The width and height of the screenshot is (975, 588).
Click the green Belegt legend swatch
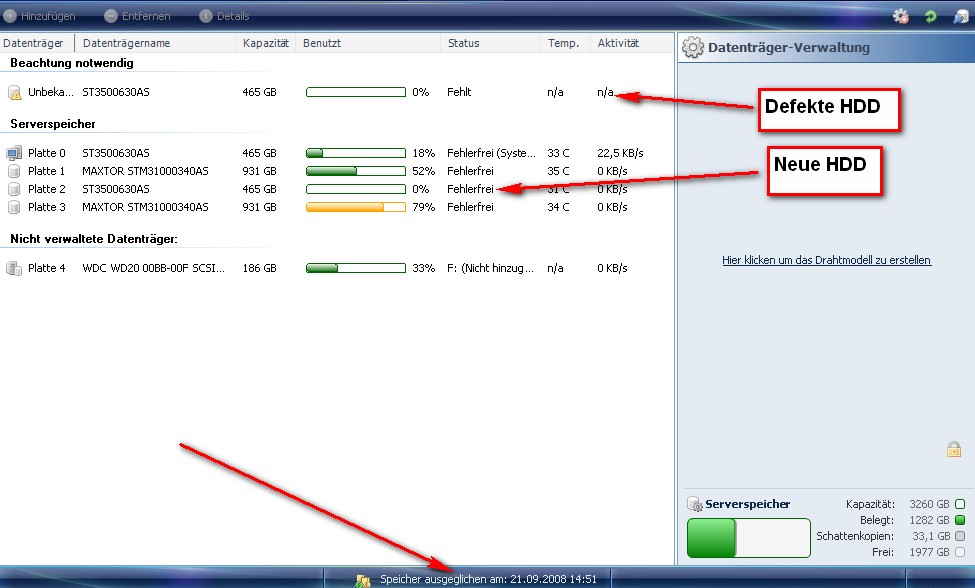point(960,520)
